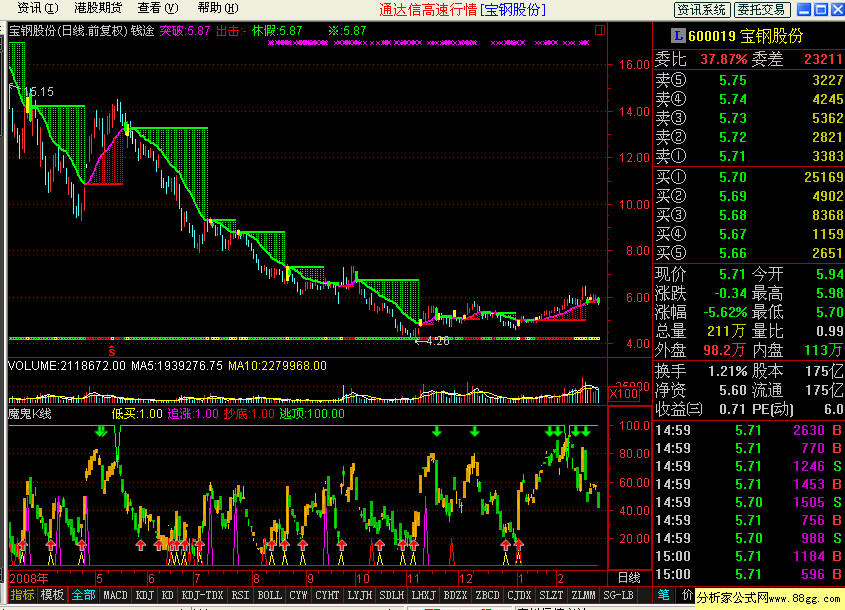Select the ZBCD indicator tab
This screenshot has width=845, height=610.
487,595
